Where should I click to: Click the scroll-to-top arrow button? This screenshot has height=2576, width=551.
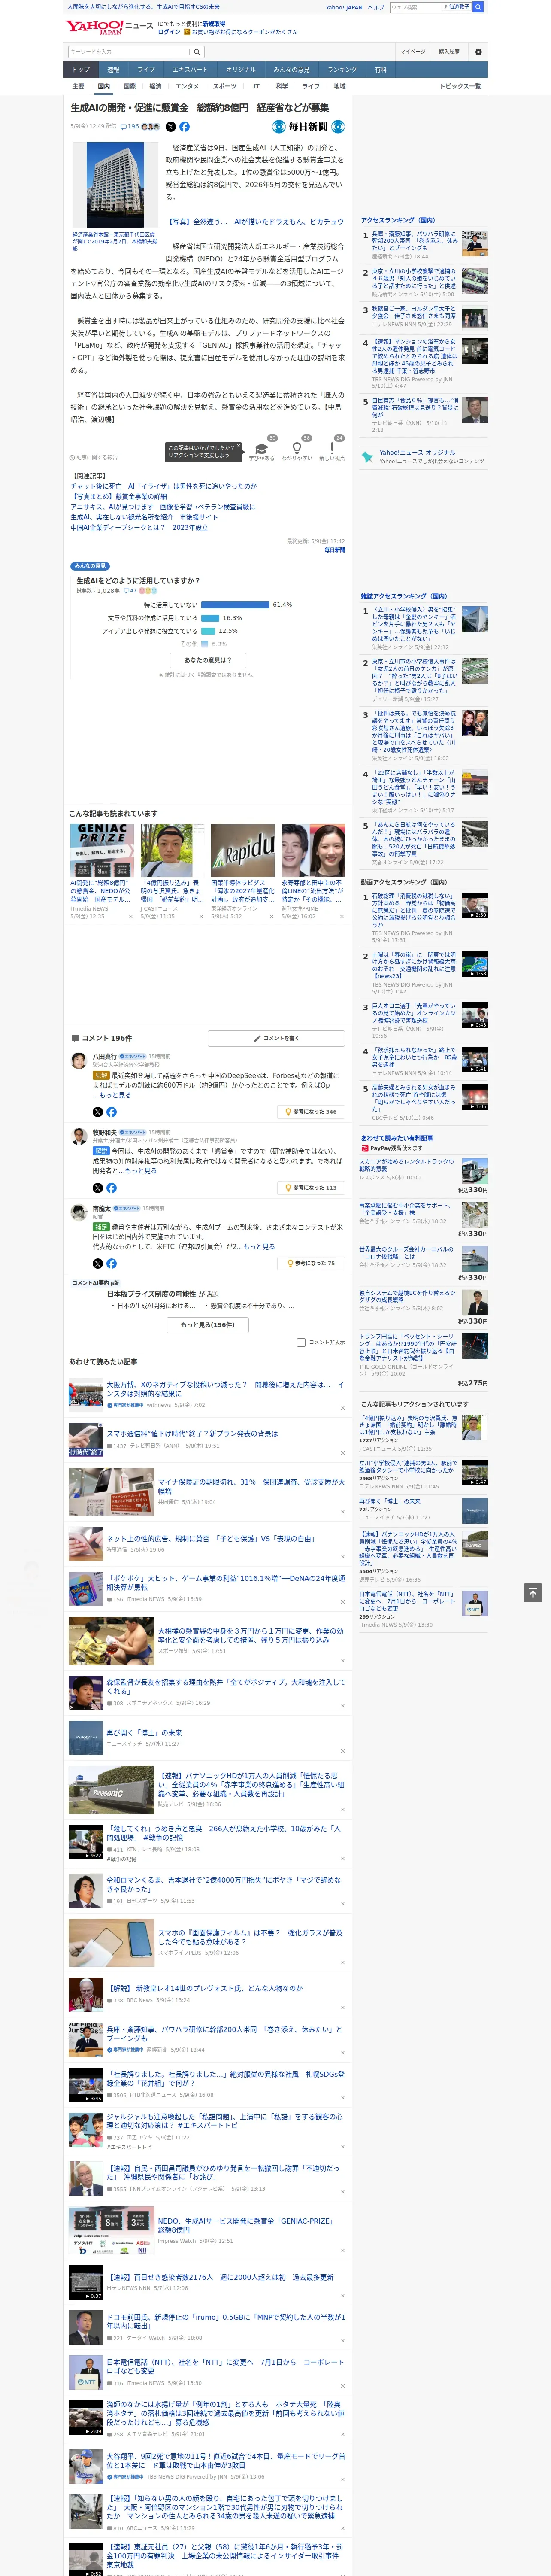pyautogui.click(x=533, y=1592)
